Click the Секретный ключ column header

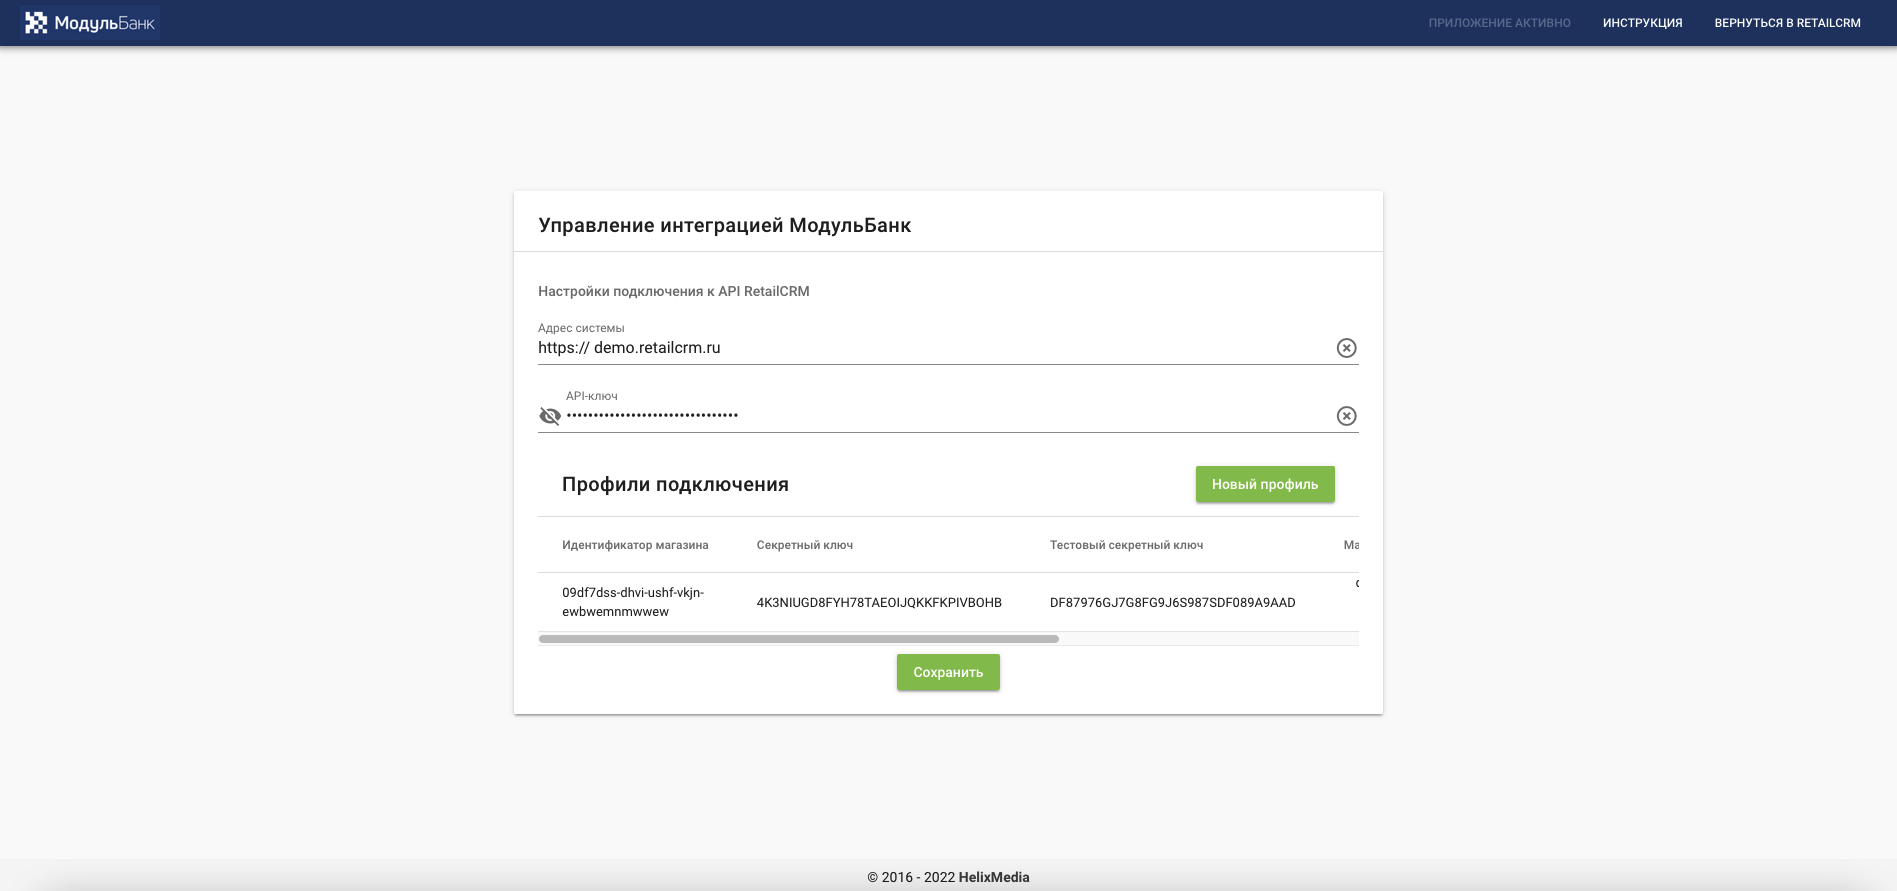(x=805, y=545)
